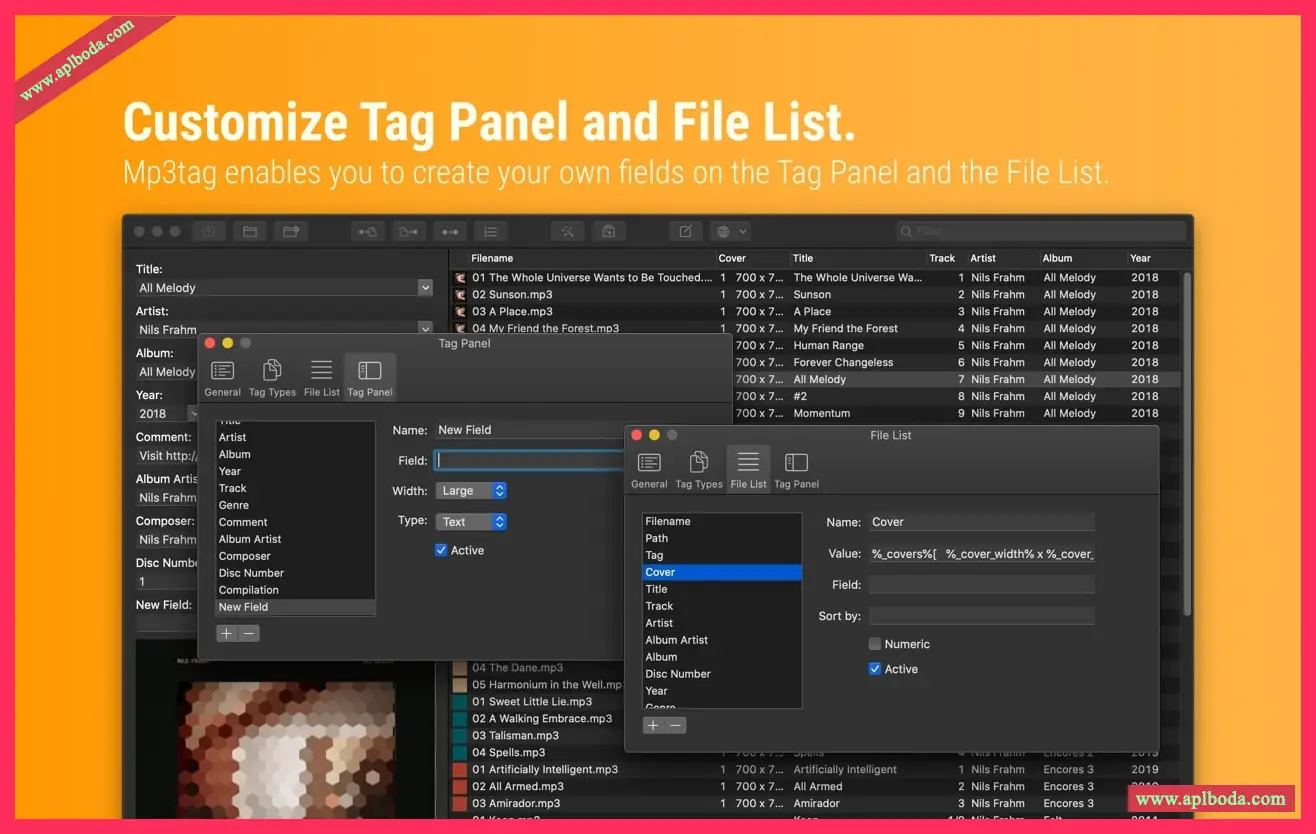Expand the Title field dropdown showing All Melody
The height and width of the screenshot is (834, 1316).
pos(425,288)
